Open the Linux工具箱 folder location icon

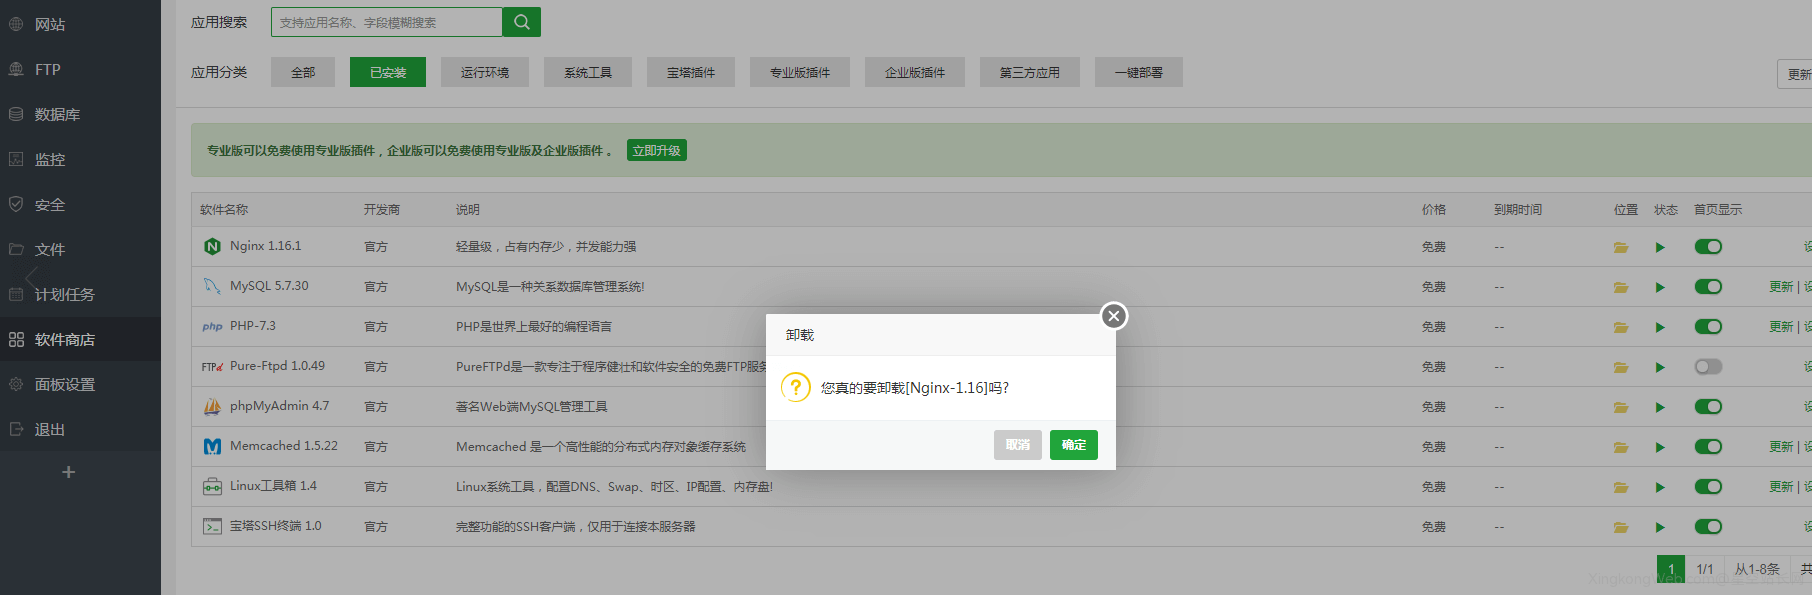coord(1621,487)
